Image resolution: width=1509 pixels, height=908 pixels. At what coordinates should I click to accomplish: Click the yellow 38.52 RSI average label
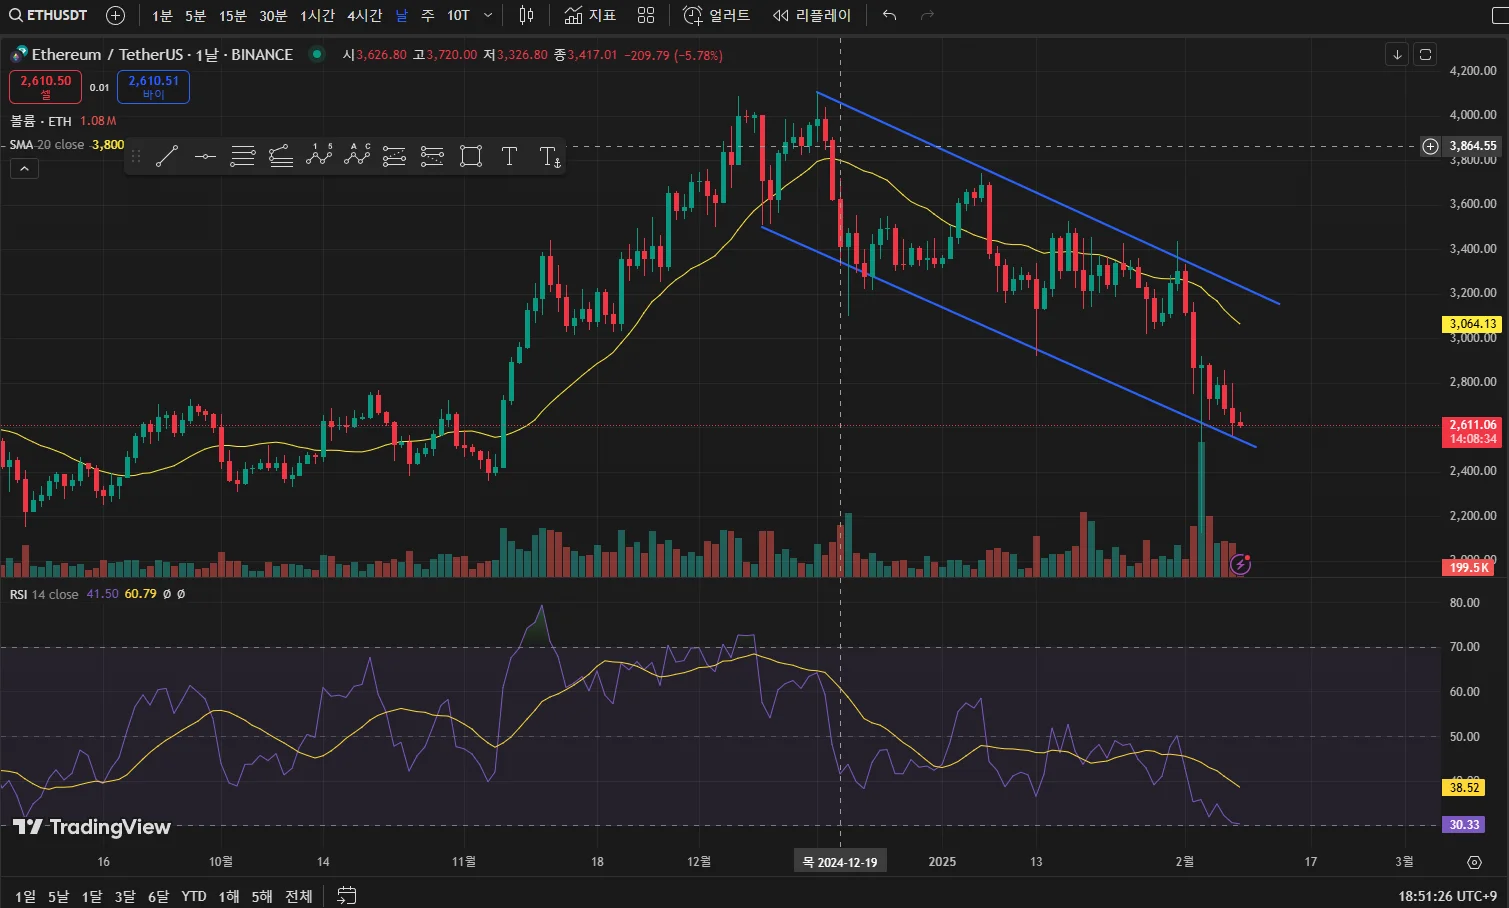[1464, 787]
